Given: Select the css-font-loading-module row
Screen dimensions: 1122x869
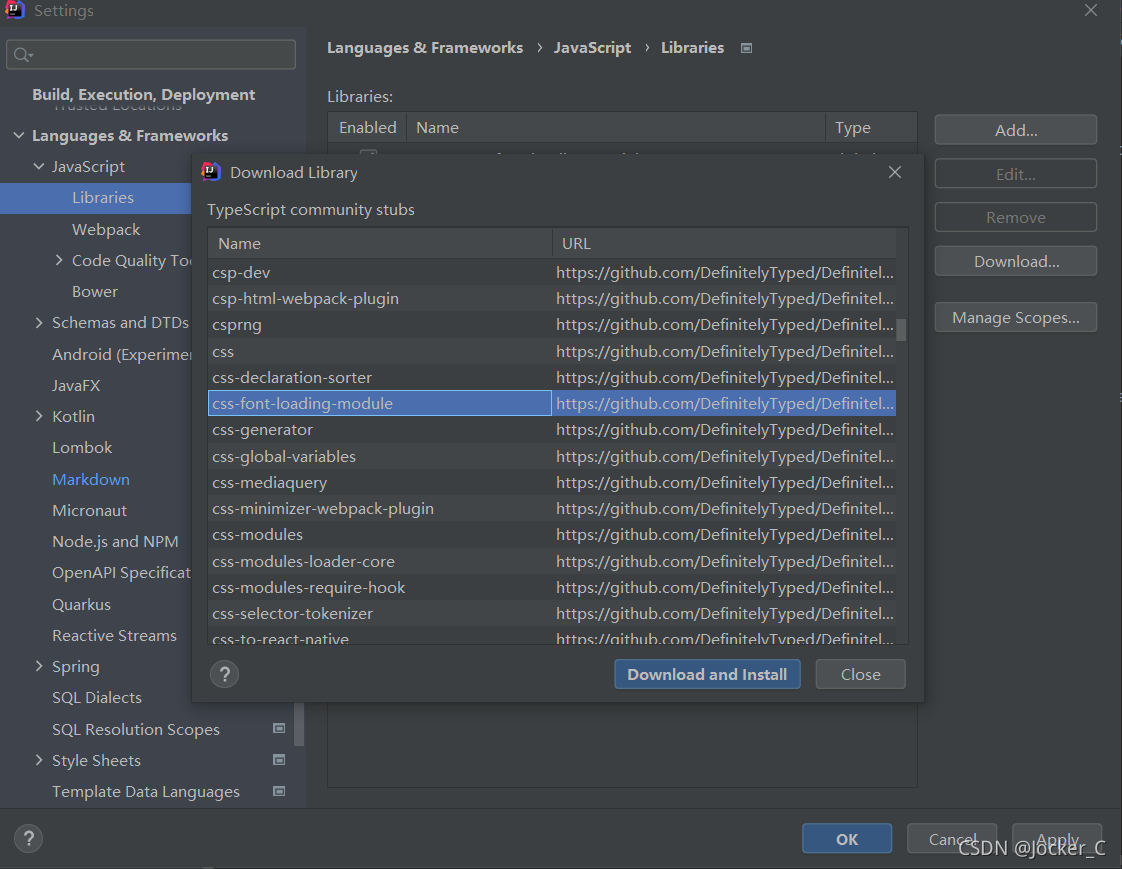Looking at the screenshot, I should tap(552, 403).
